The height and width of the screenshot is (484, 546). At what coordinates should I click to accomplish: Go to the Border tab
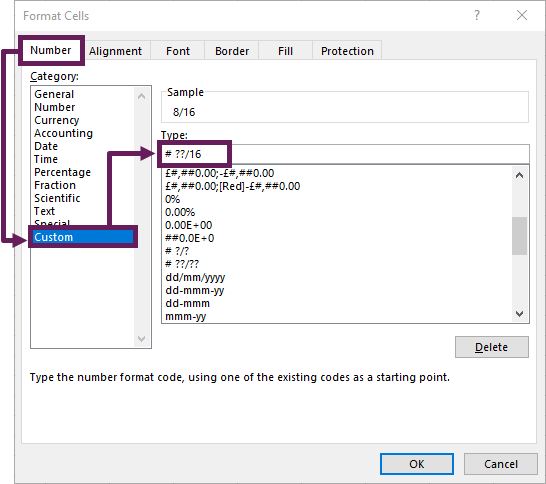coord(232,51)
